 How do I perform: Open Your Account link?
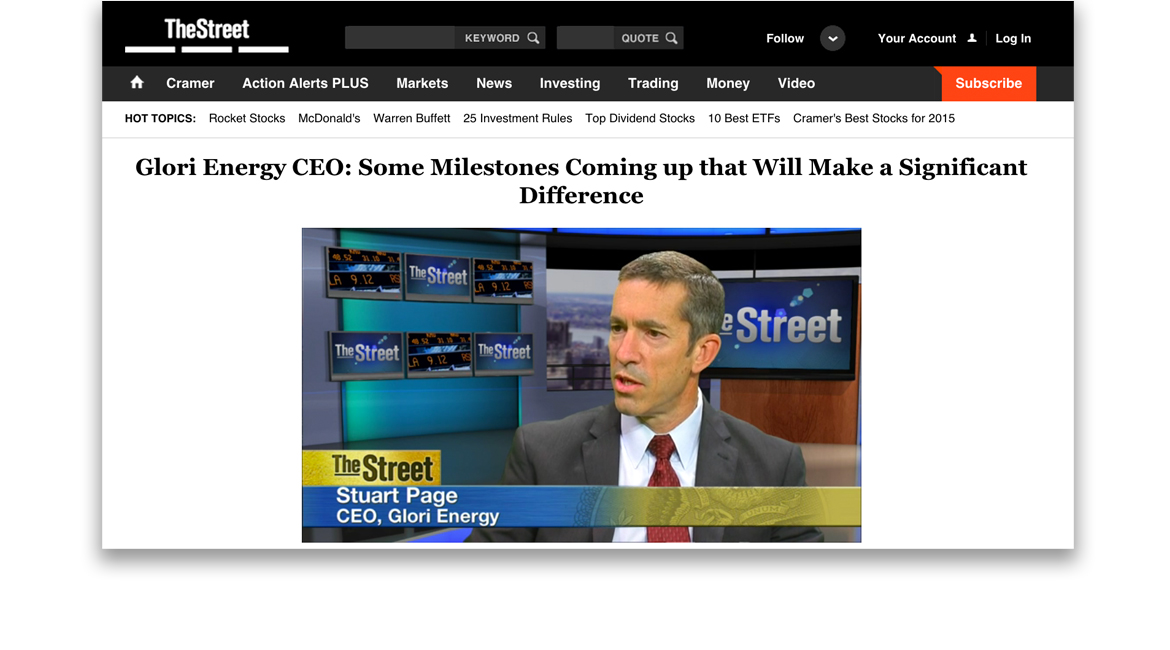916,38
